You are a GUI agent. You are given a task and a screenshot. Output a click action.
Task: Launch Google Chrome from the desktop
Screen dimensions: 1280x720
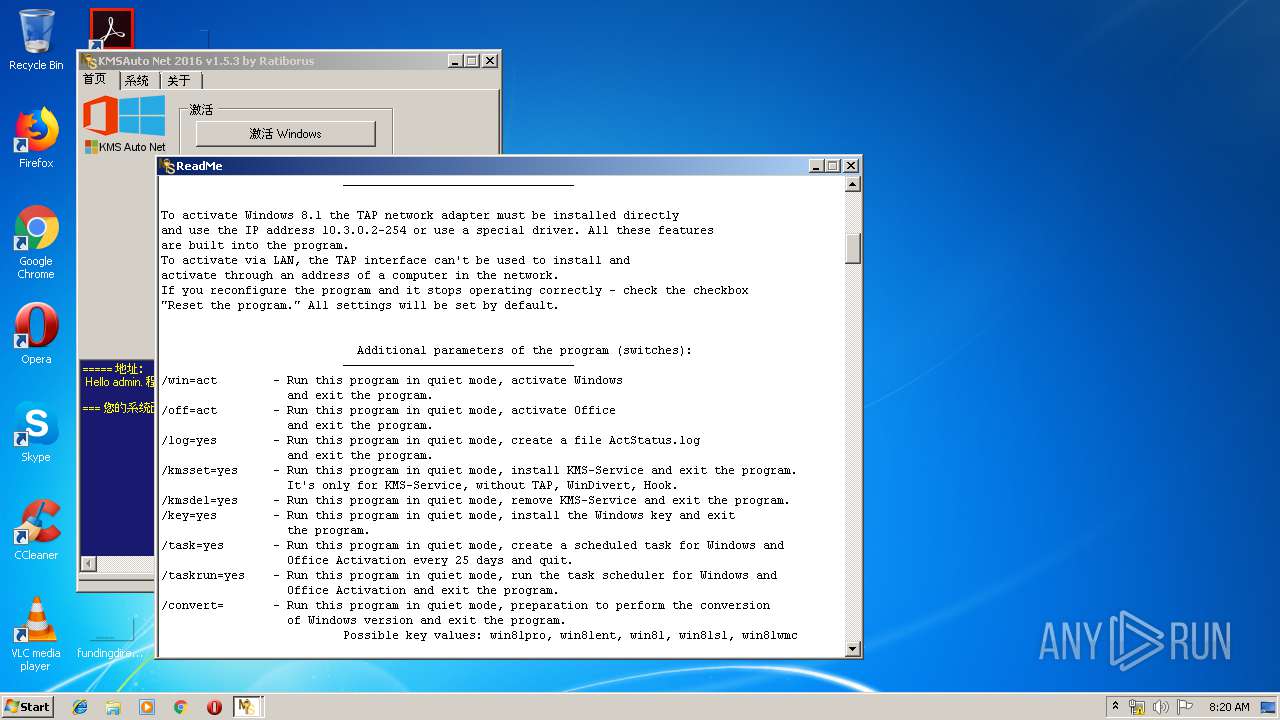pyautogui.click(x=36, y=242)
